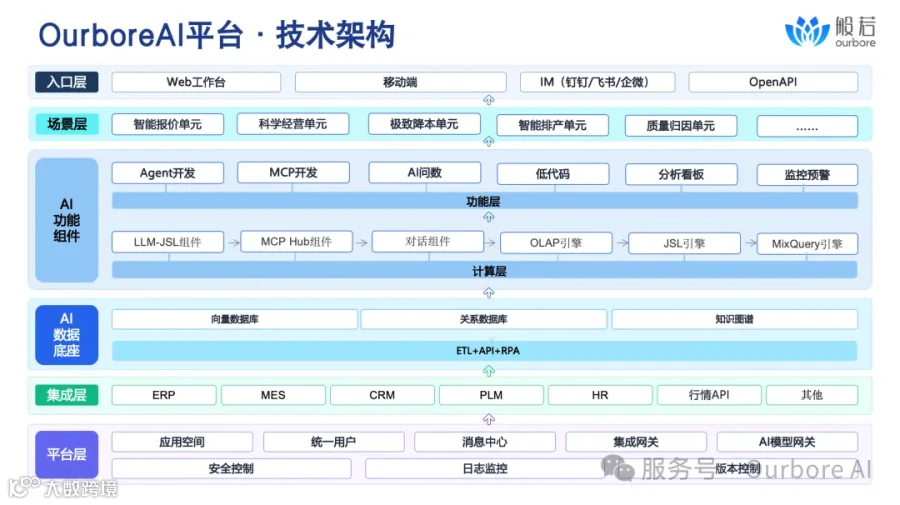Click the CRM box
This screenshot has height=505, width=900.
[382, 395]
